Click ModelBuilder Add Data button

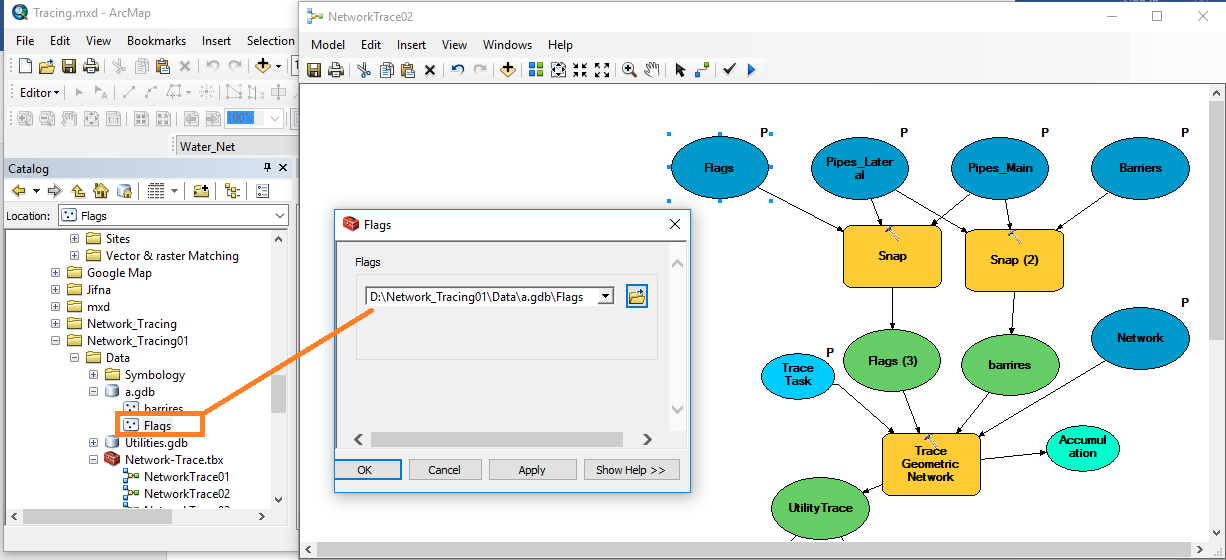[508, 70]
